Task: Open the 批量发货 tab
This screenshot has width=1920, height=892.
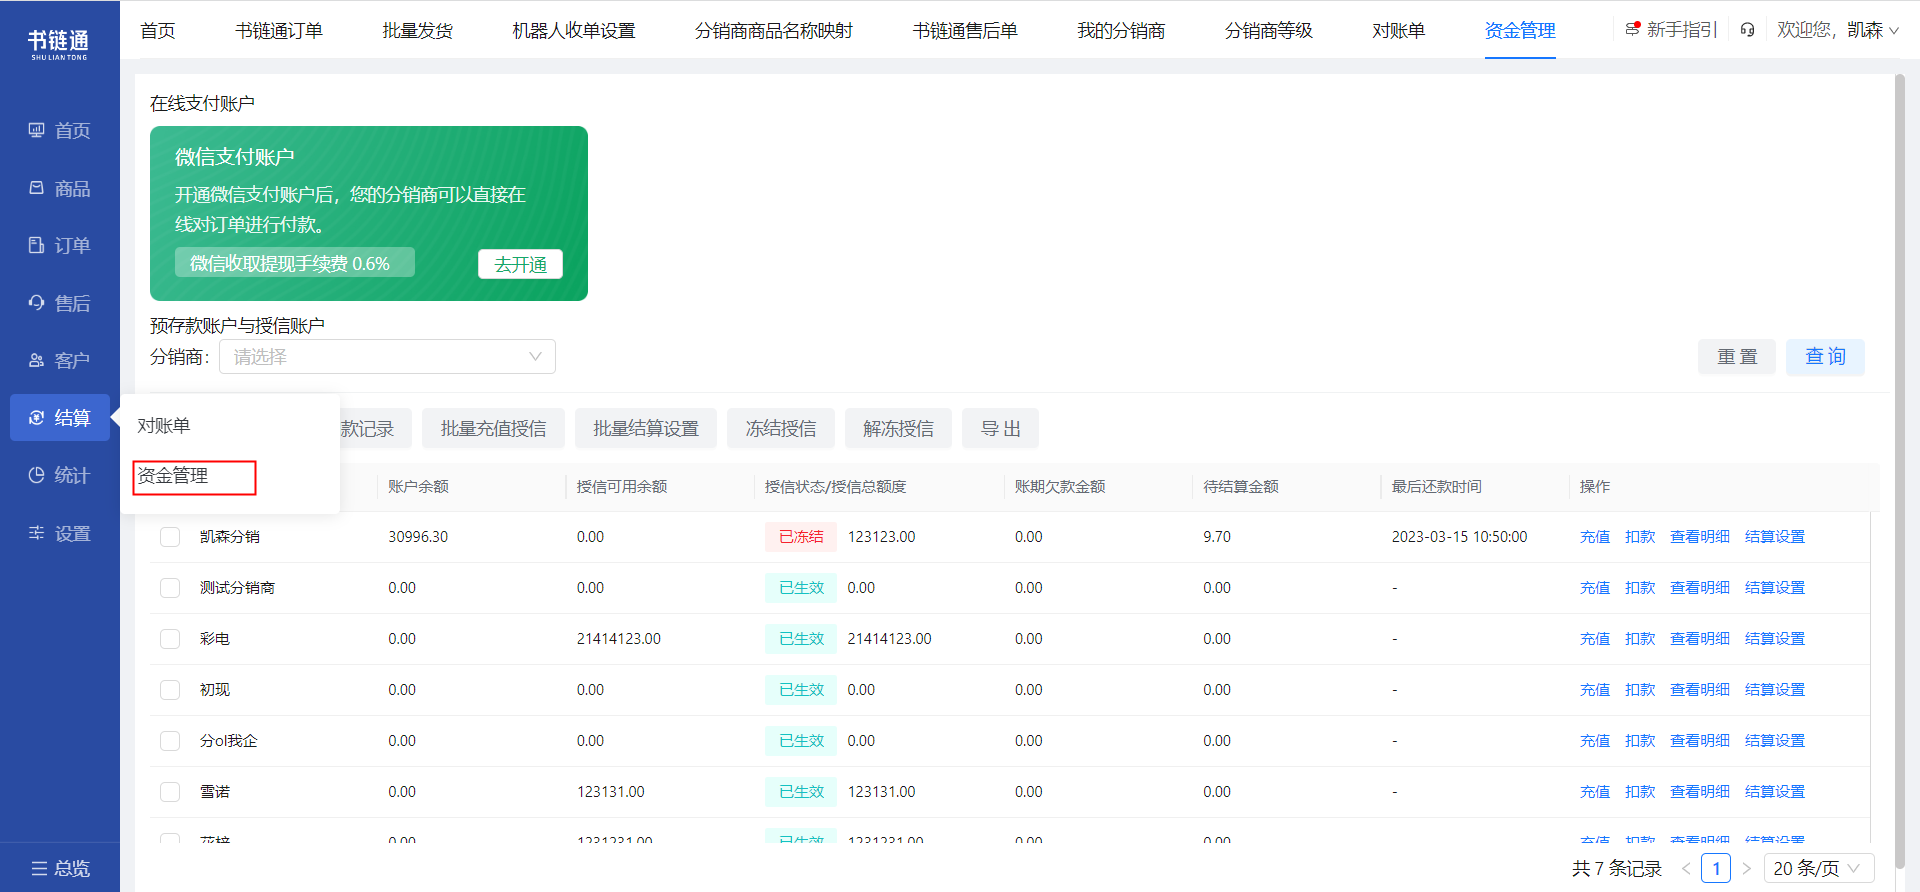Action: [x=418, y=31]
